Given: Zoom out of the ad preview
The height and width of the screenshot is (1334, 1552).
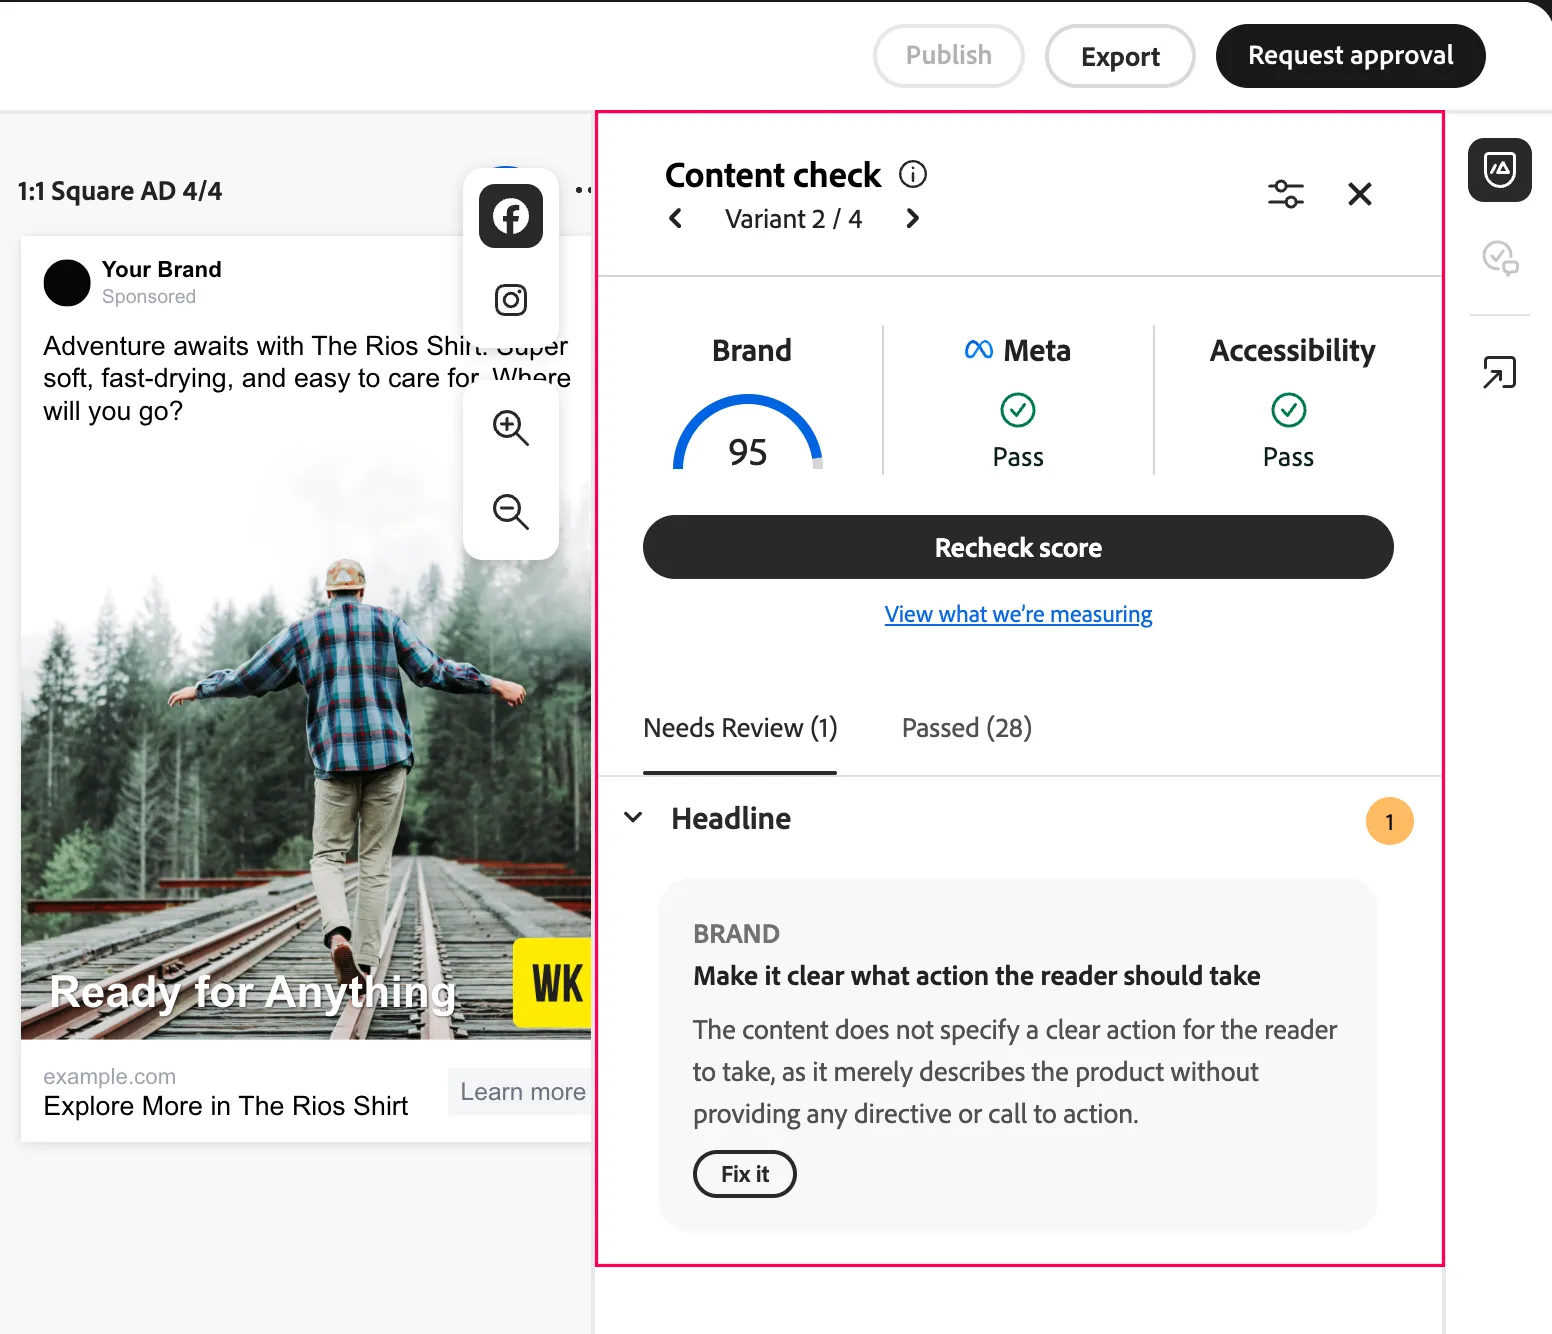Looking at the screenshot, I should (511, 512).
